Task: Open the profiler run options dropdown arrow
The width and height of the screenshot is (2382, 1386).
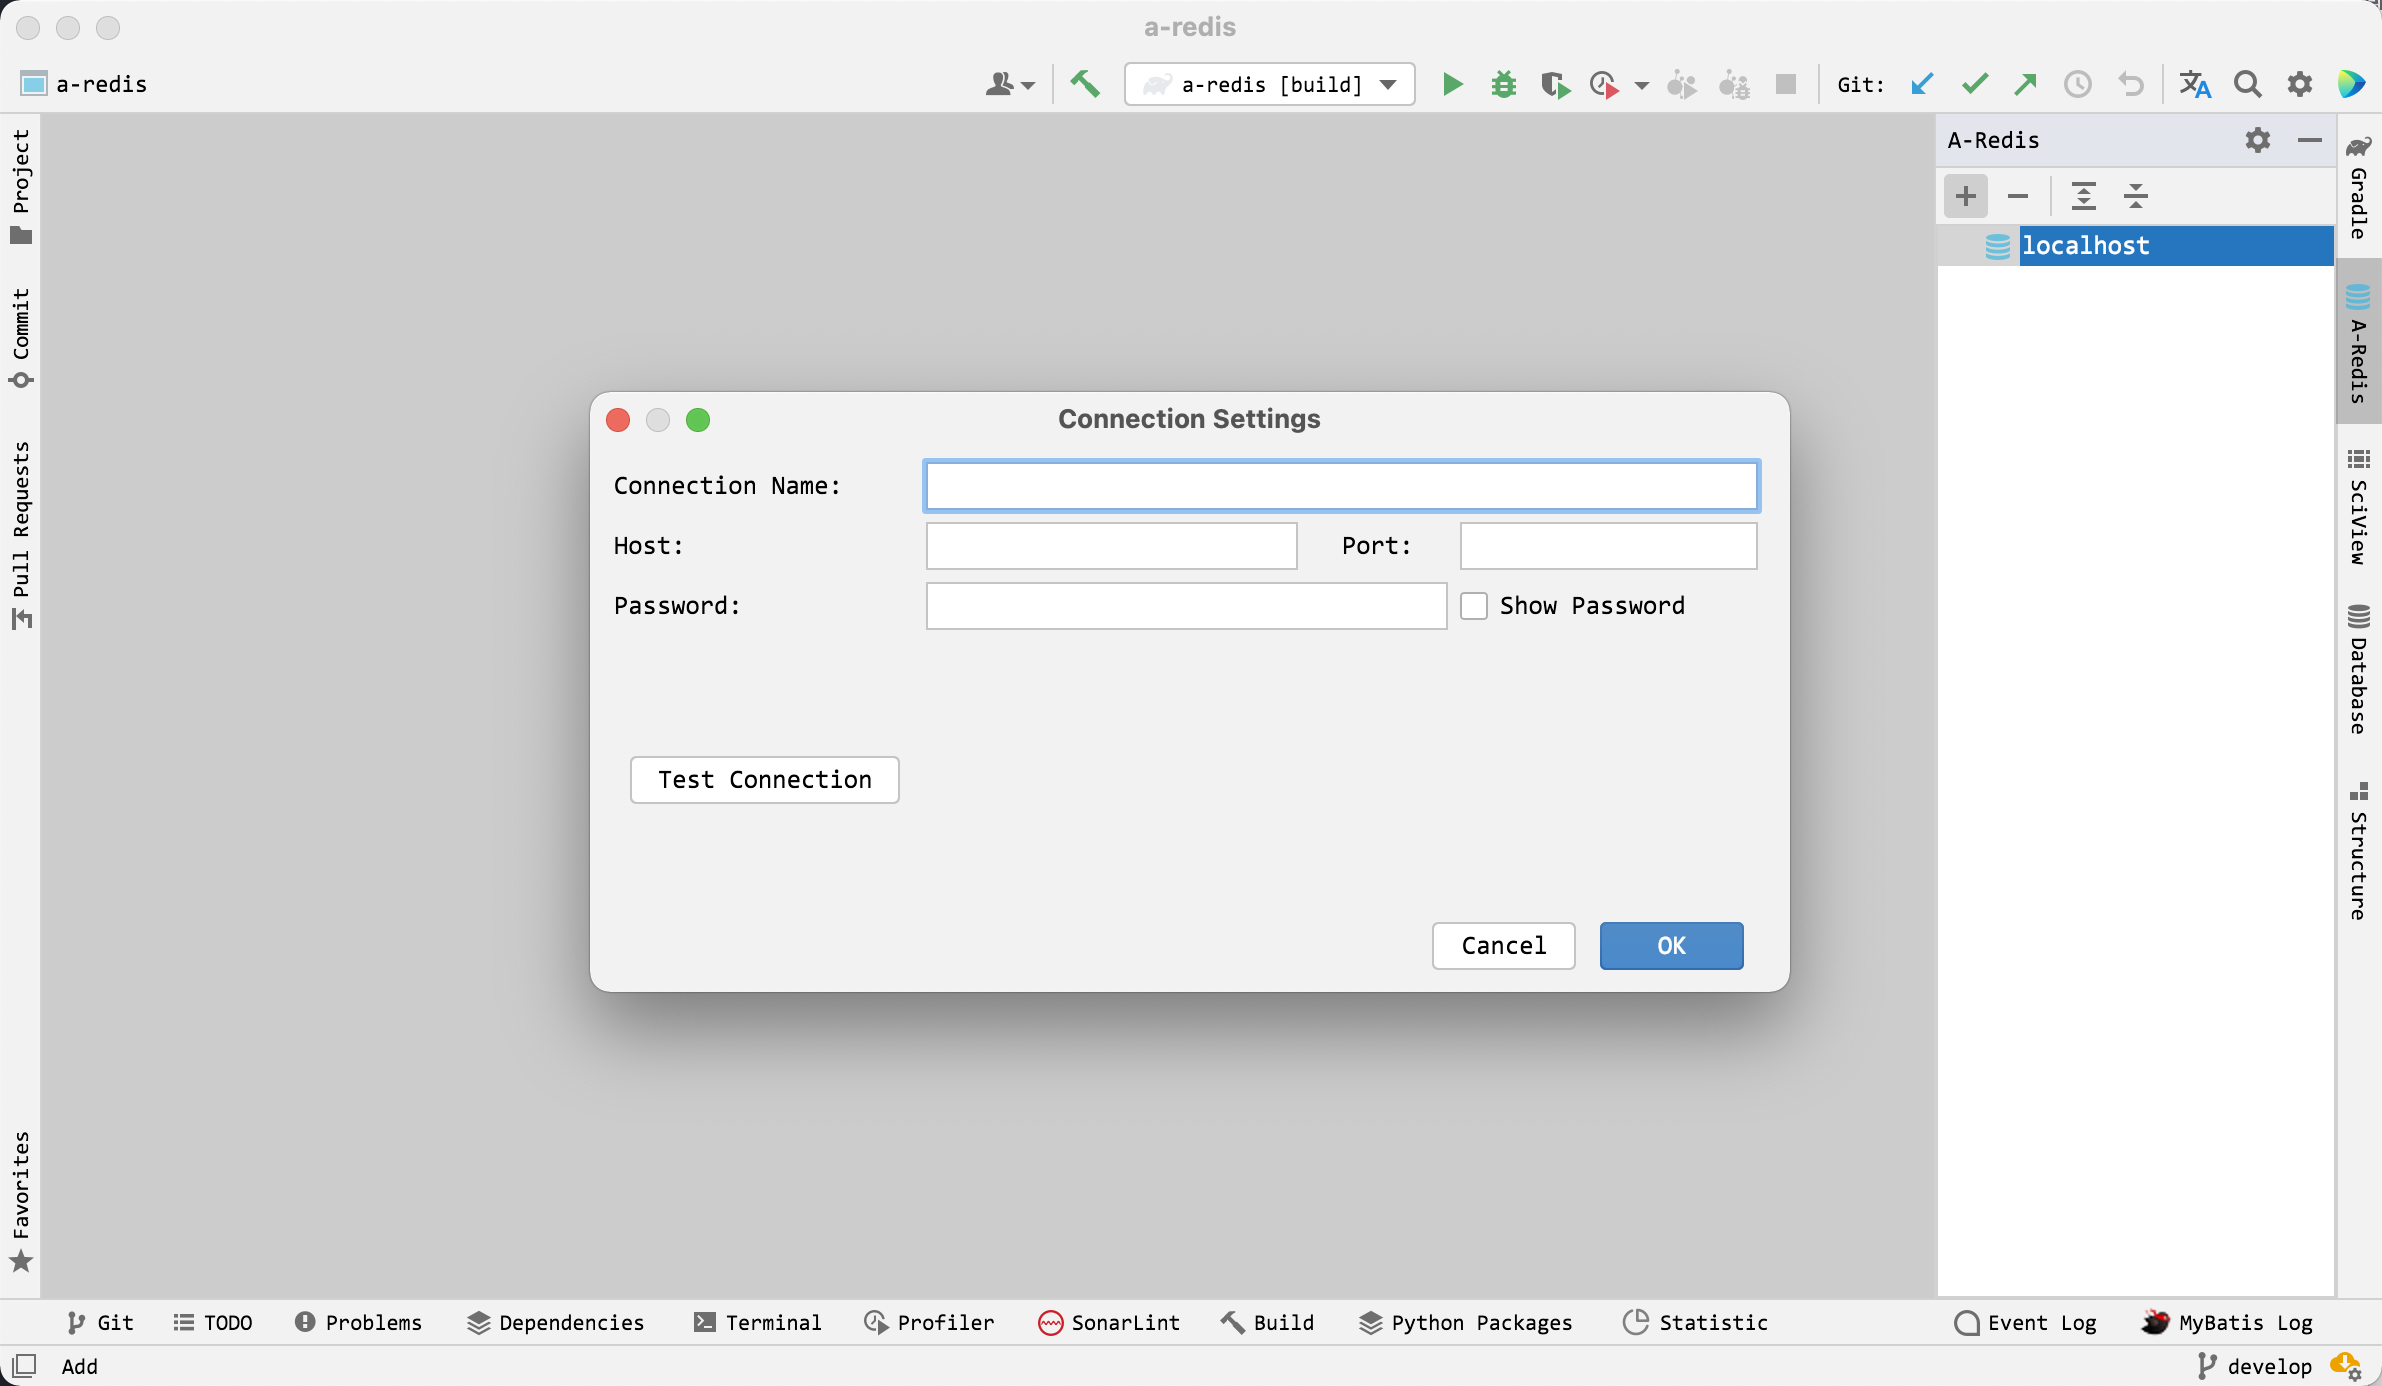Action: pos(1641,86)
